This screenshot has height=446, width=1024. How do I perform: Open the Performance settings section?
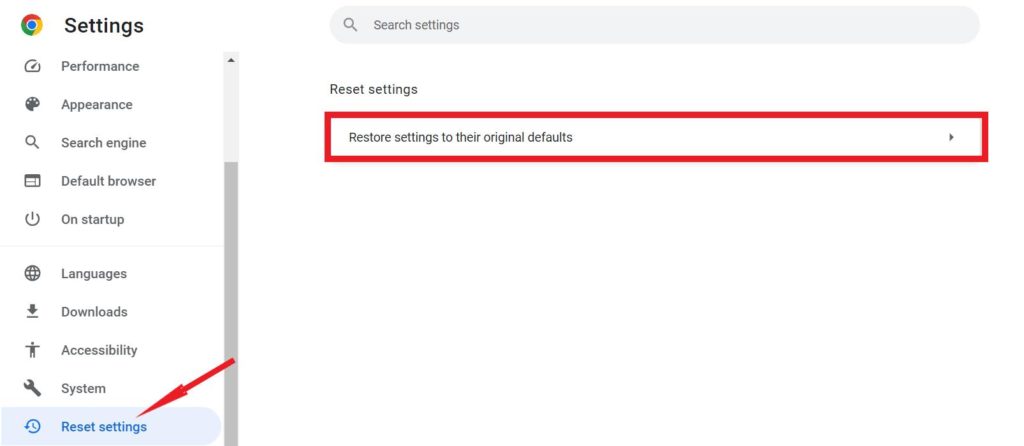point(100,67)
